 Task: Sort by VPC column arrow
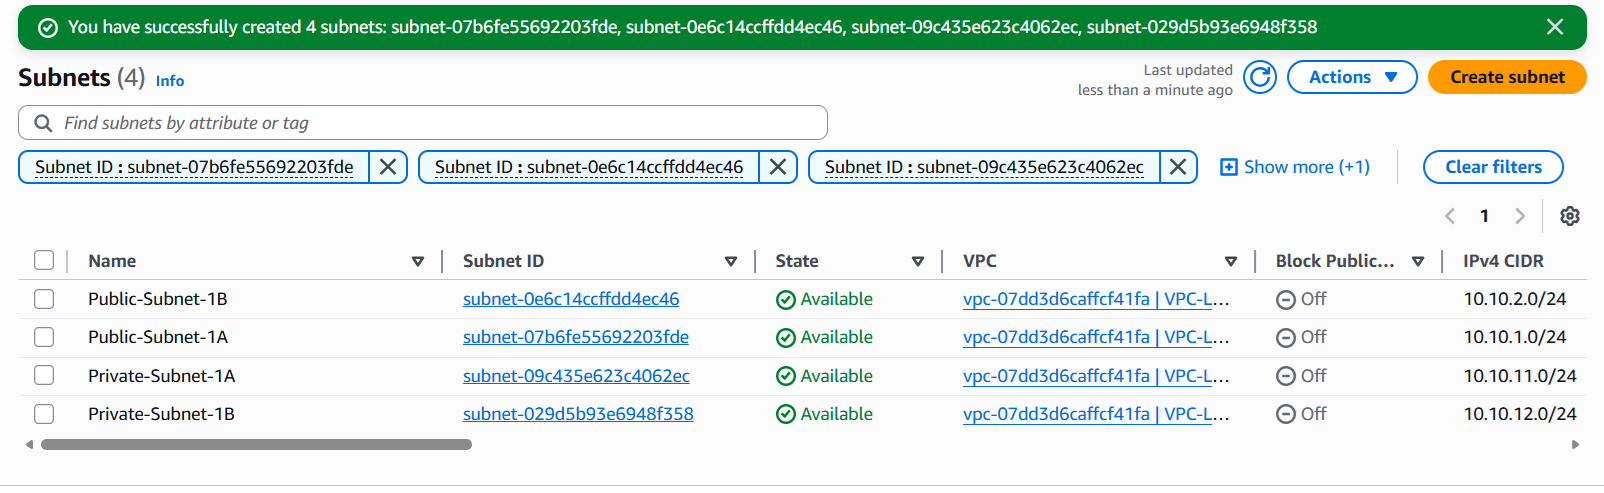pyautogui.click(x=1231, y=262)
